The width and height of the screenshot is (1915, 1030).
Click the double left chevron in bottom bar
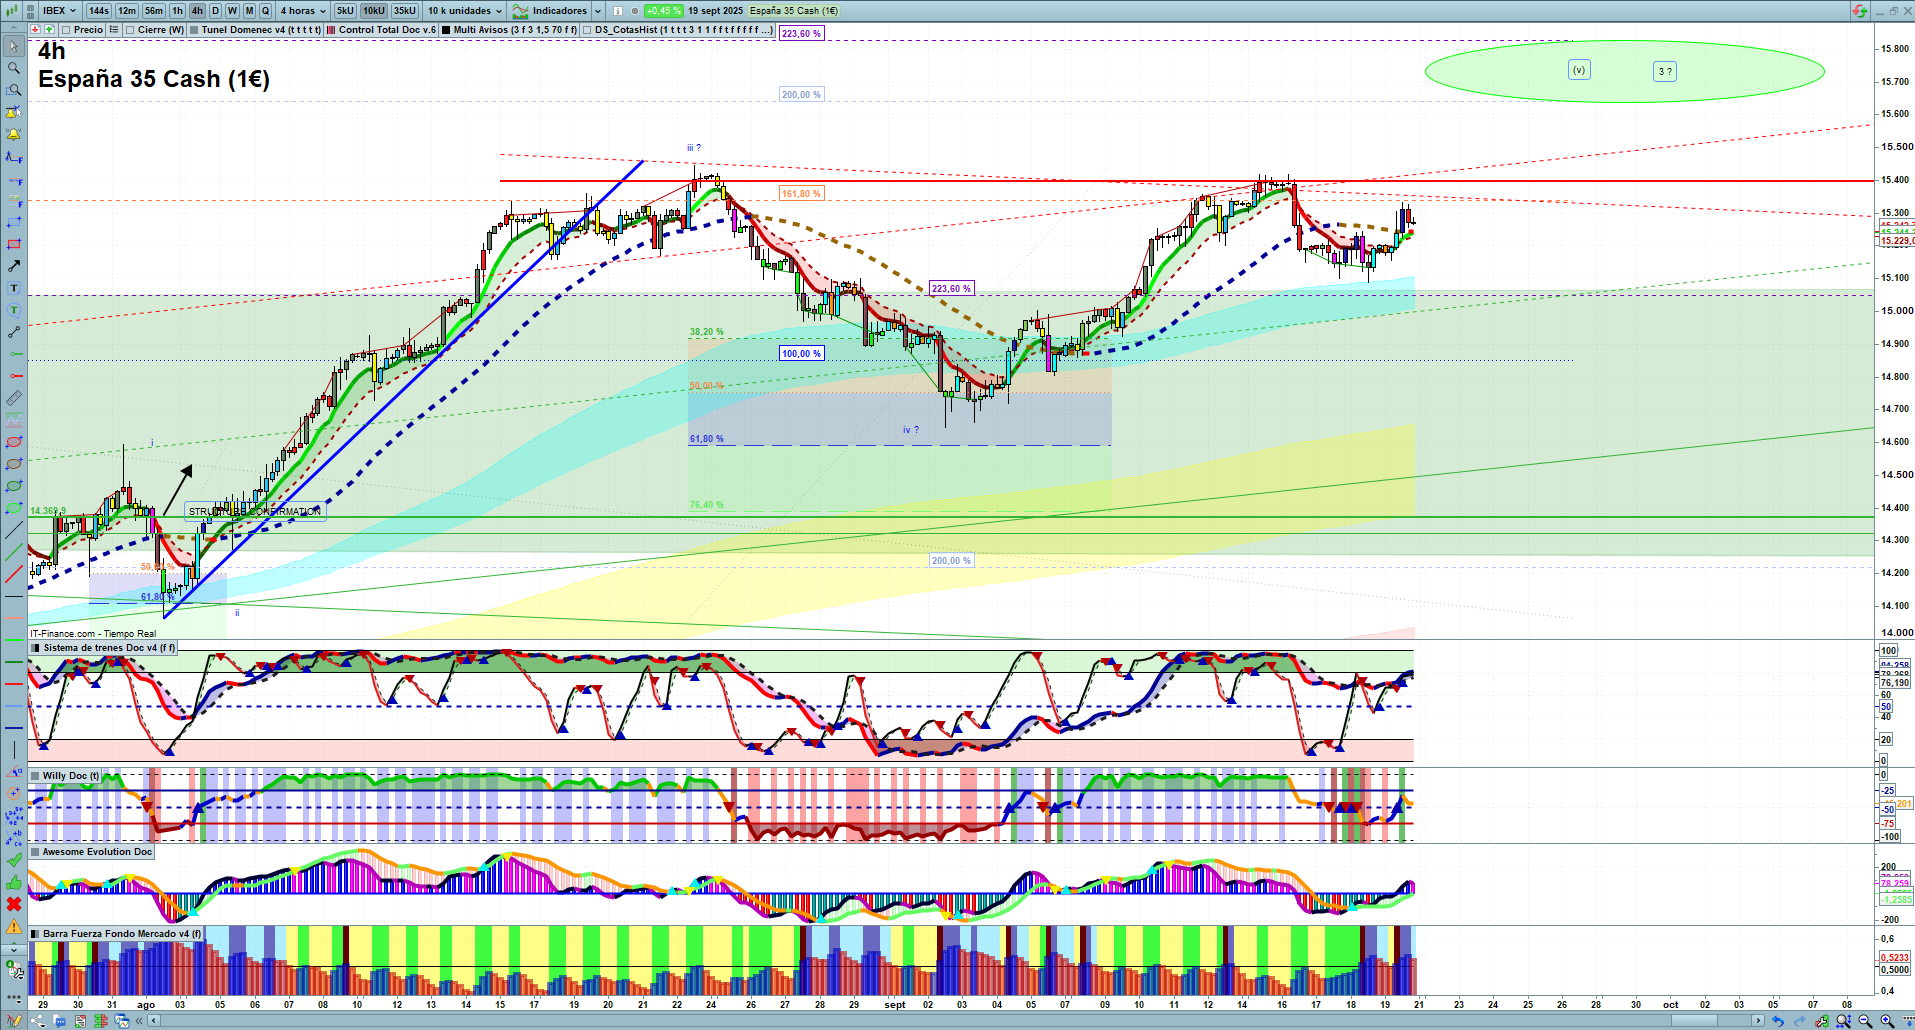[139, 1021]
